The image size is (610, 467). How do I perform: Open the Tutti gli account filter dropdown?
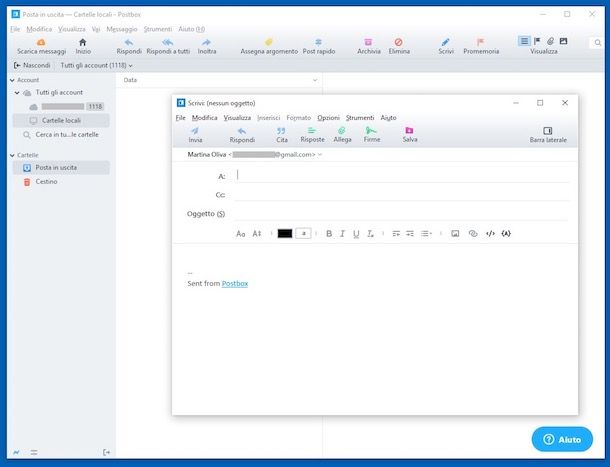pos(96,65)
